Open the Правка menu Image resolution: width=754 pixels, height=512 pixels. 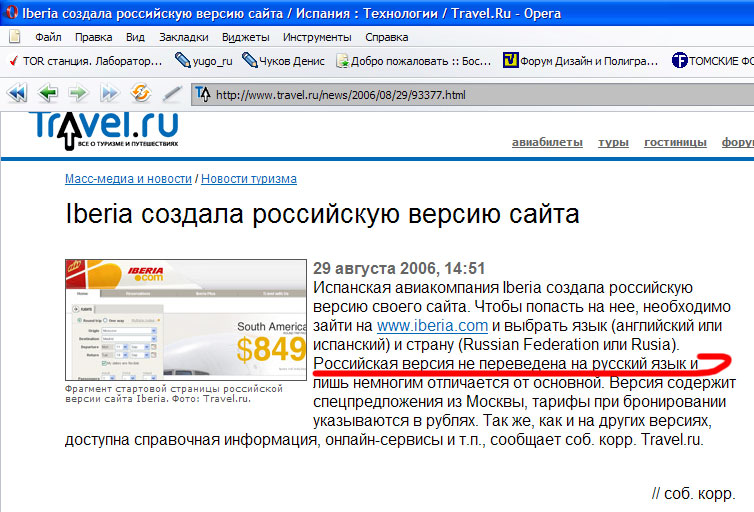[93, 37]
